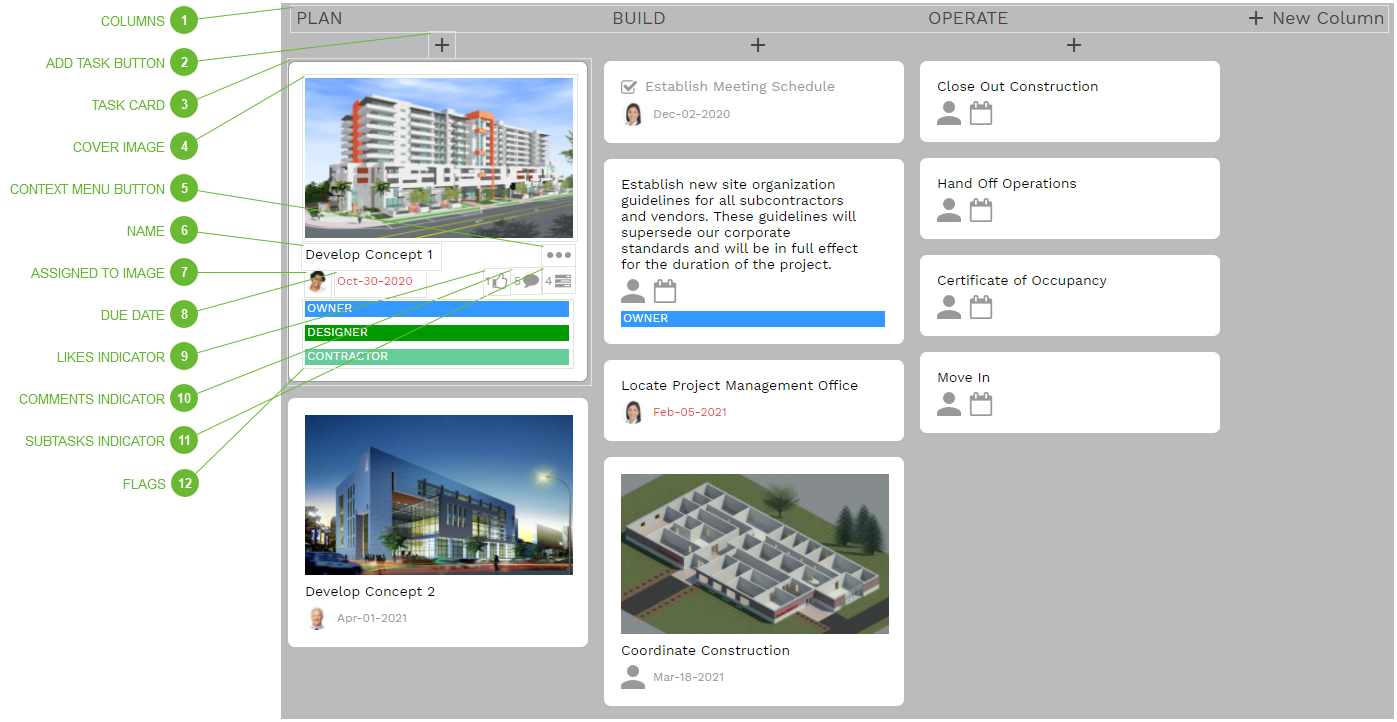This screenshot has width=1397, height=722.
Task: Click the calendar icon on Hand Off Operations
Action: [x=981, y=210]
